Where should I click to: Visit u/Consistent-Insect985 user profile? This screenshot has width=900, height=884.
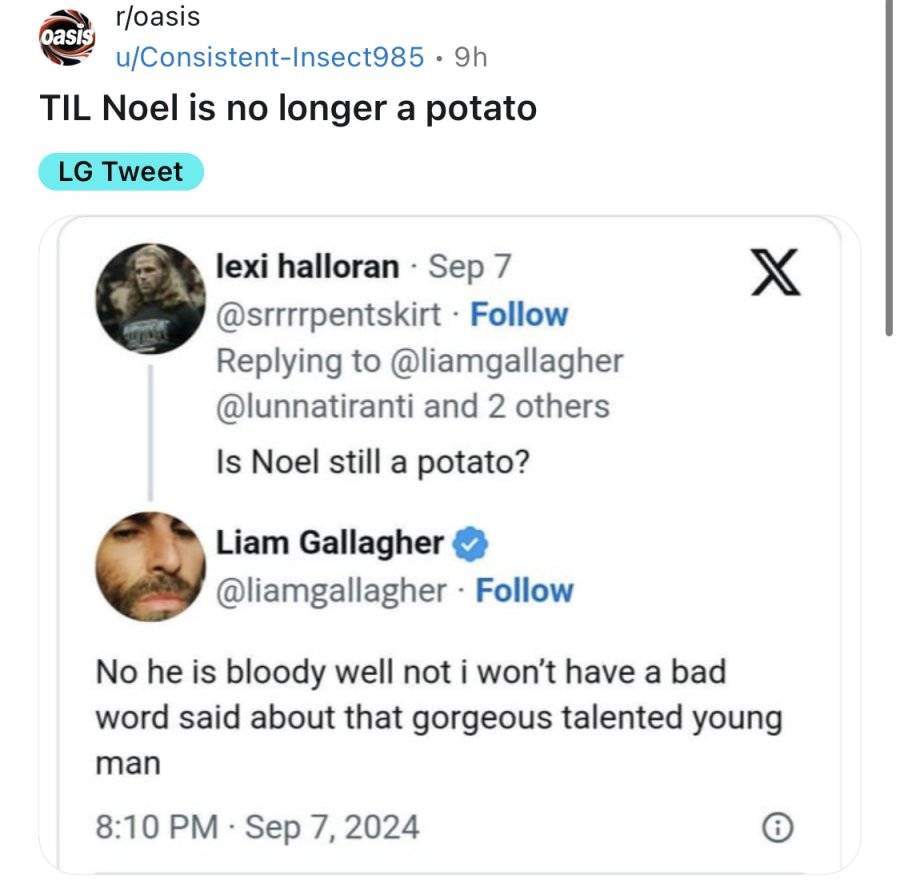coord(270,57)
